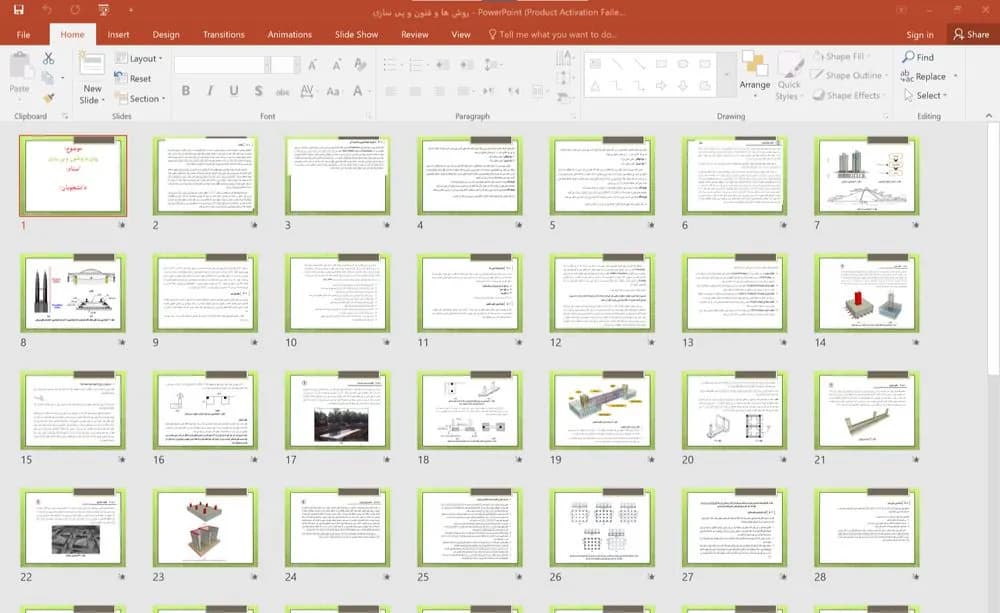Toggle Italic formatting
The height and width of the screenshot is (613, 1000).
(210, 91)
